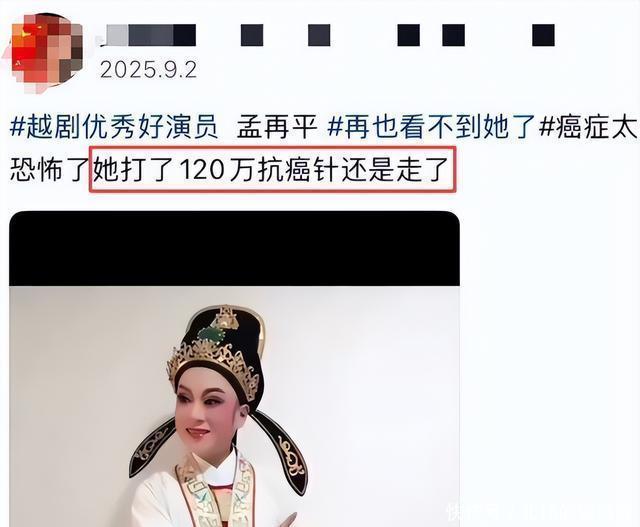The image size is (640, 527).
Task: Click the 恐怖了 text on second line
Action: click(49, 169)
